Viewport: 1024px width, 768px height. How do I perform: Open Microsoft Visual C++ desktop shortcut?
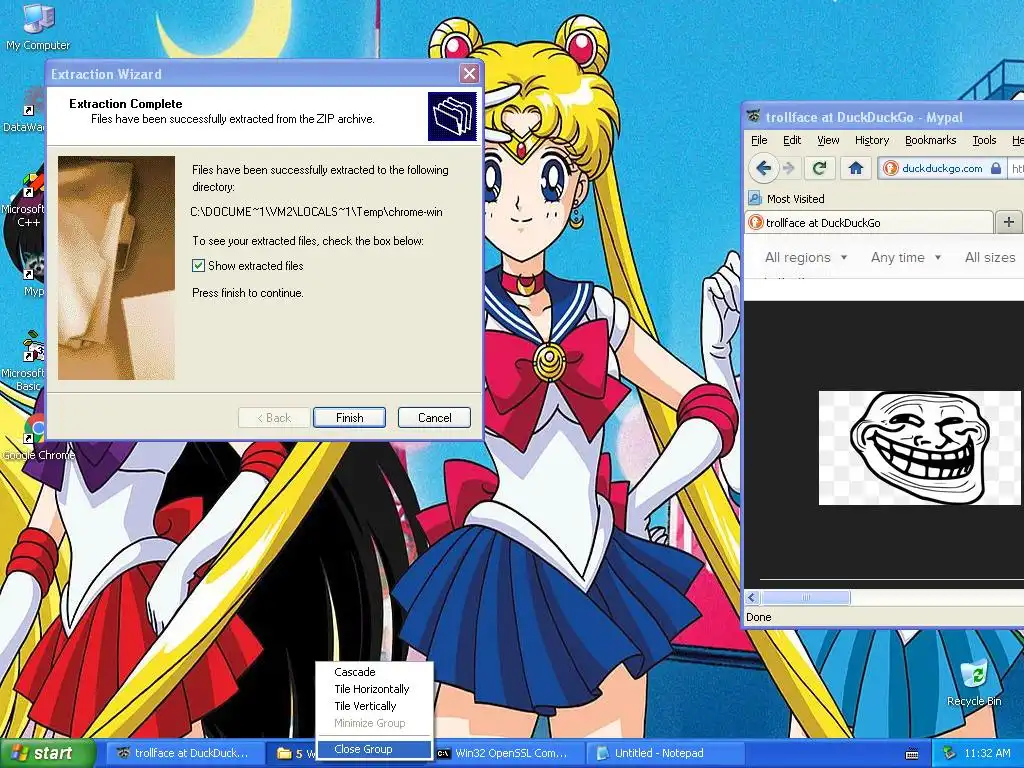(x=23, y=199)
